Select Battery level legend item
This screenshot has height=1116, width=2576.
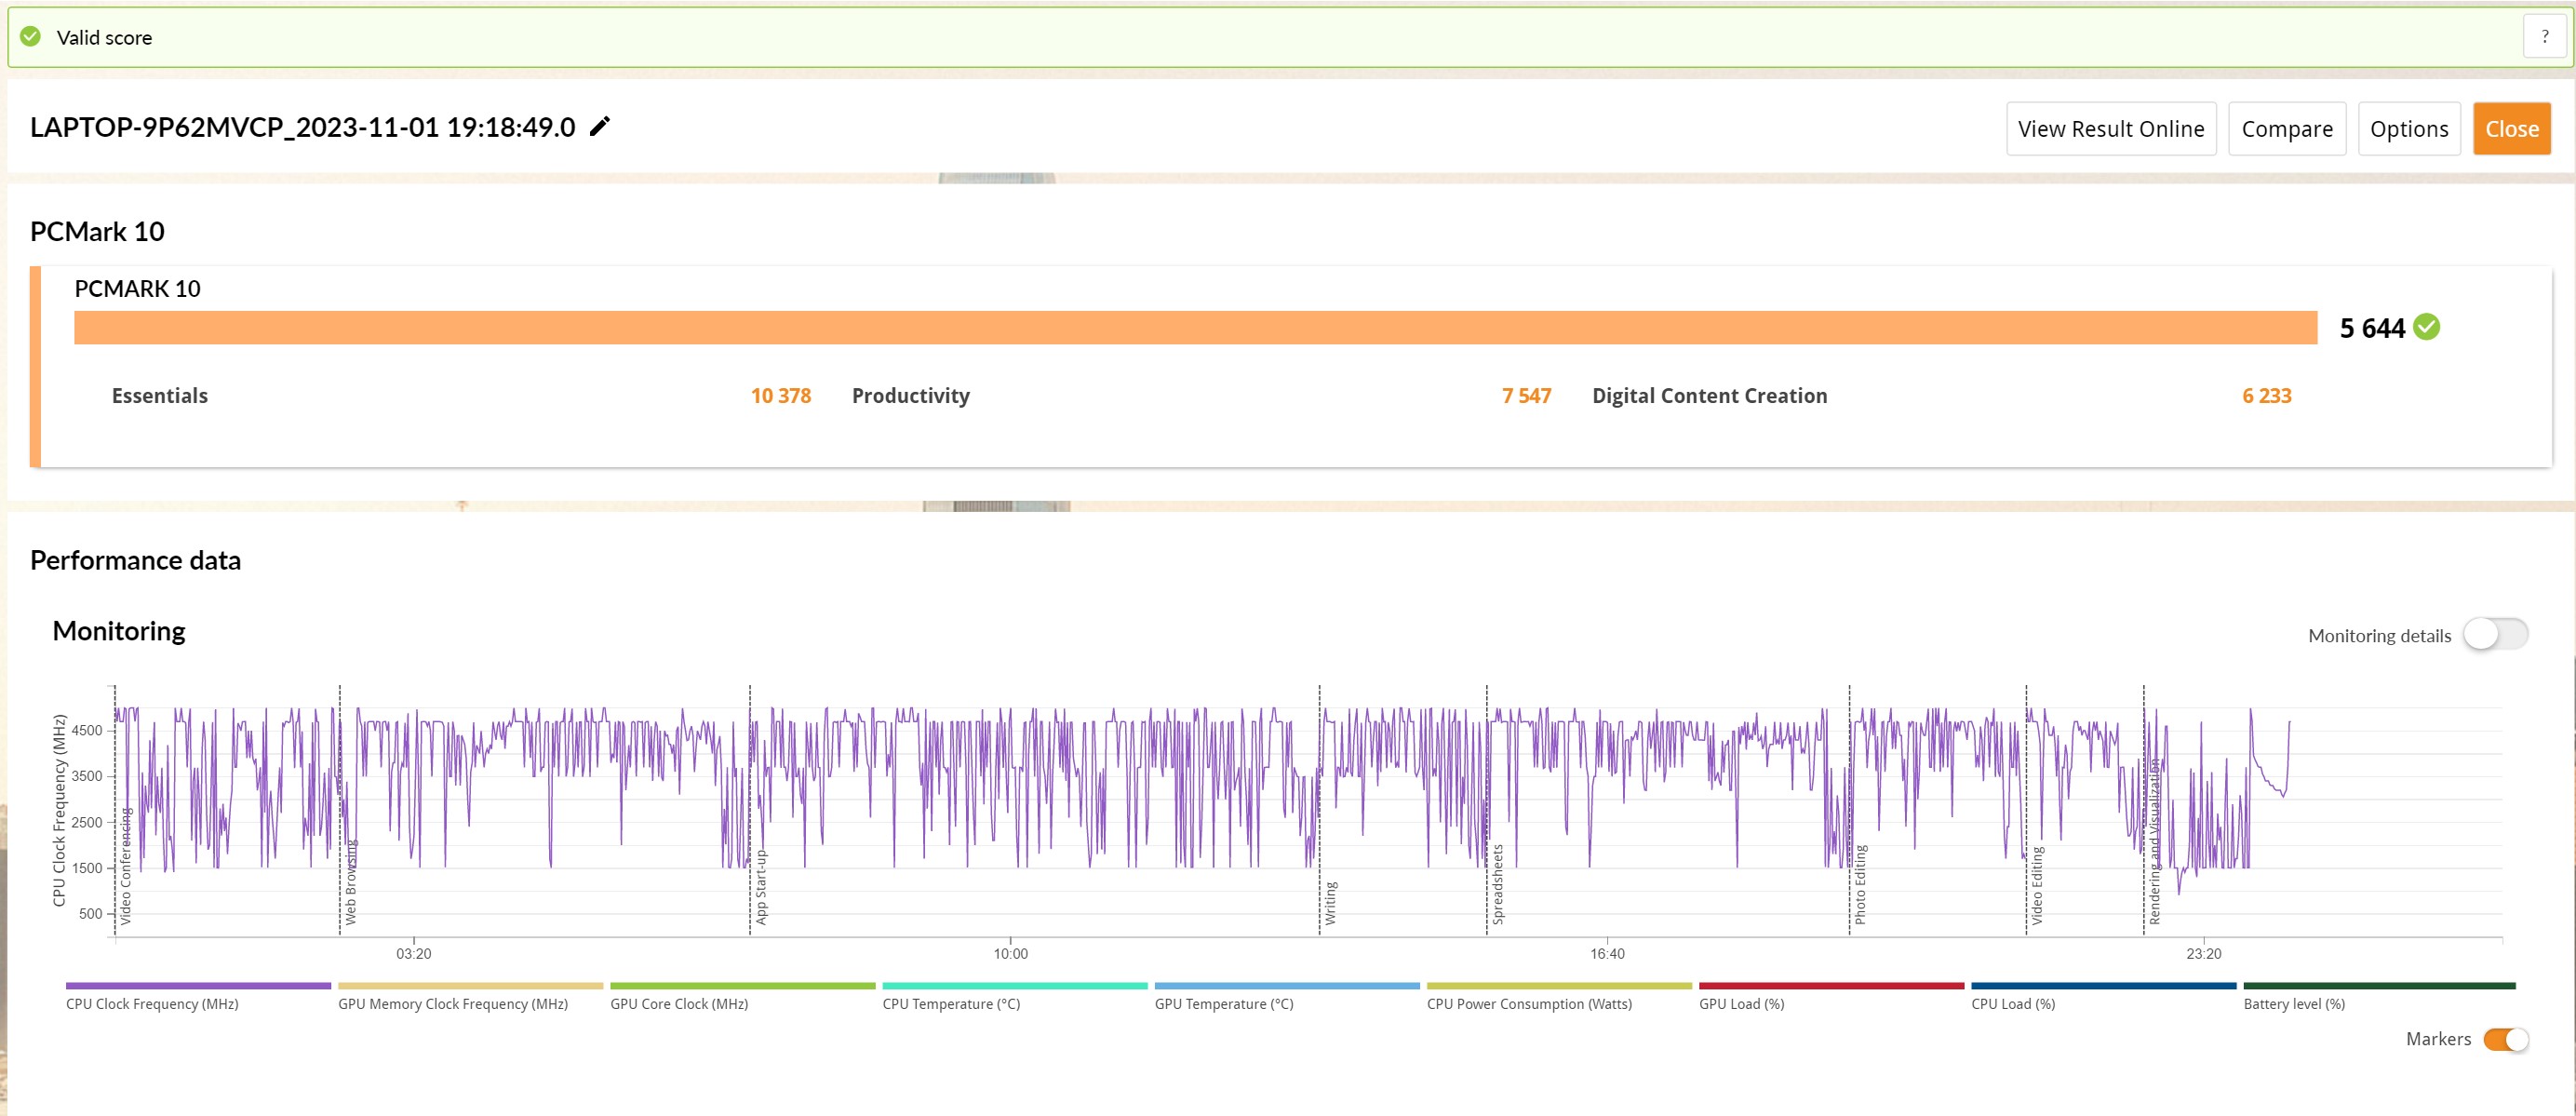tap(2293, 1004)
